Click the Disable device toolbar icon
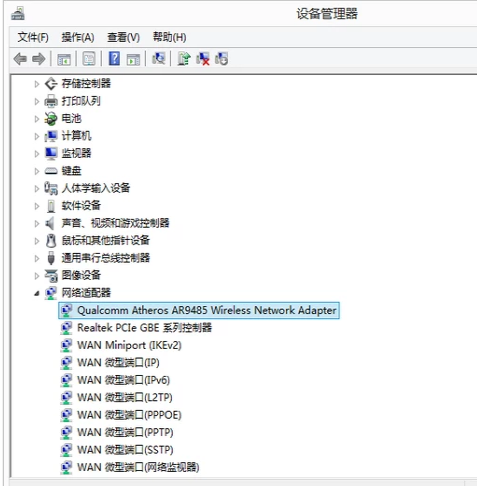The image size is (477, 486). [221, 59]
